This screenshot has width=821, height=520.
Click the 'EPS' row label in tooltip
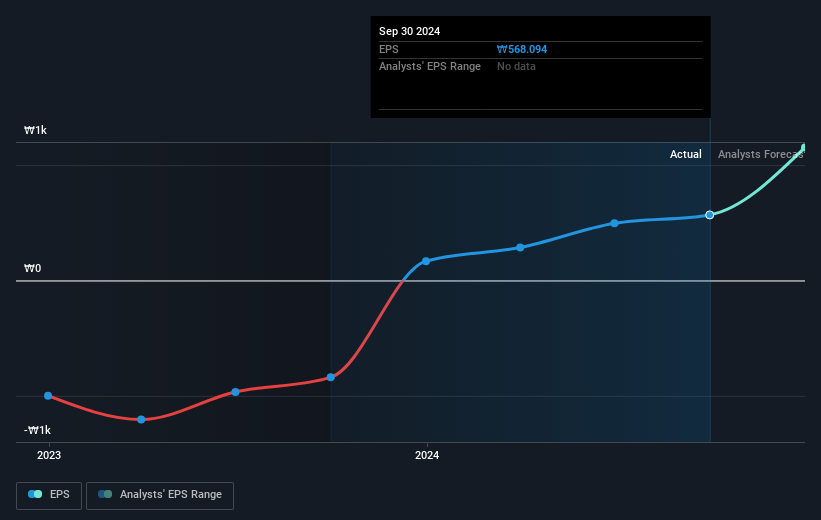tap(389, 49)
